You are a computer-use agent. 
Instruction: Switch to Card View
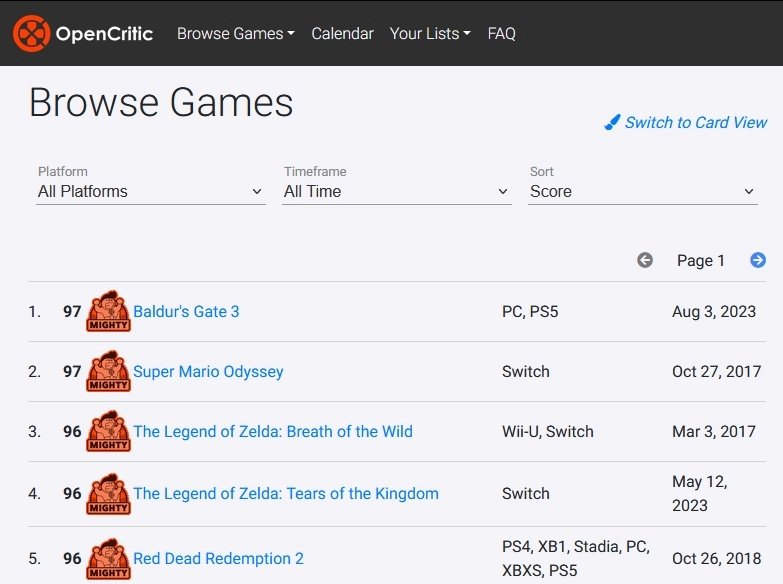(x=695, y=122)
